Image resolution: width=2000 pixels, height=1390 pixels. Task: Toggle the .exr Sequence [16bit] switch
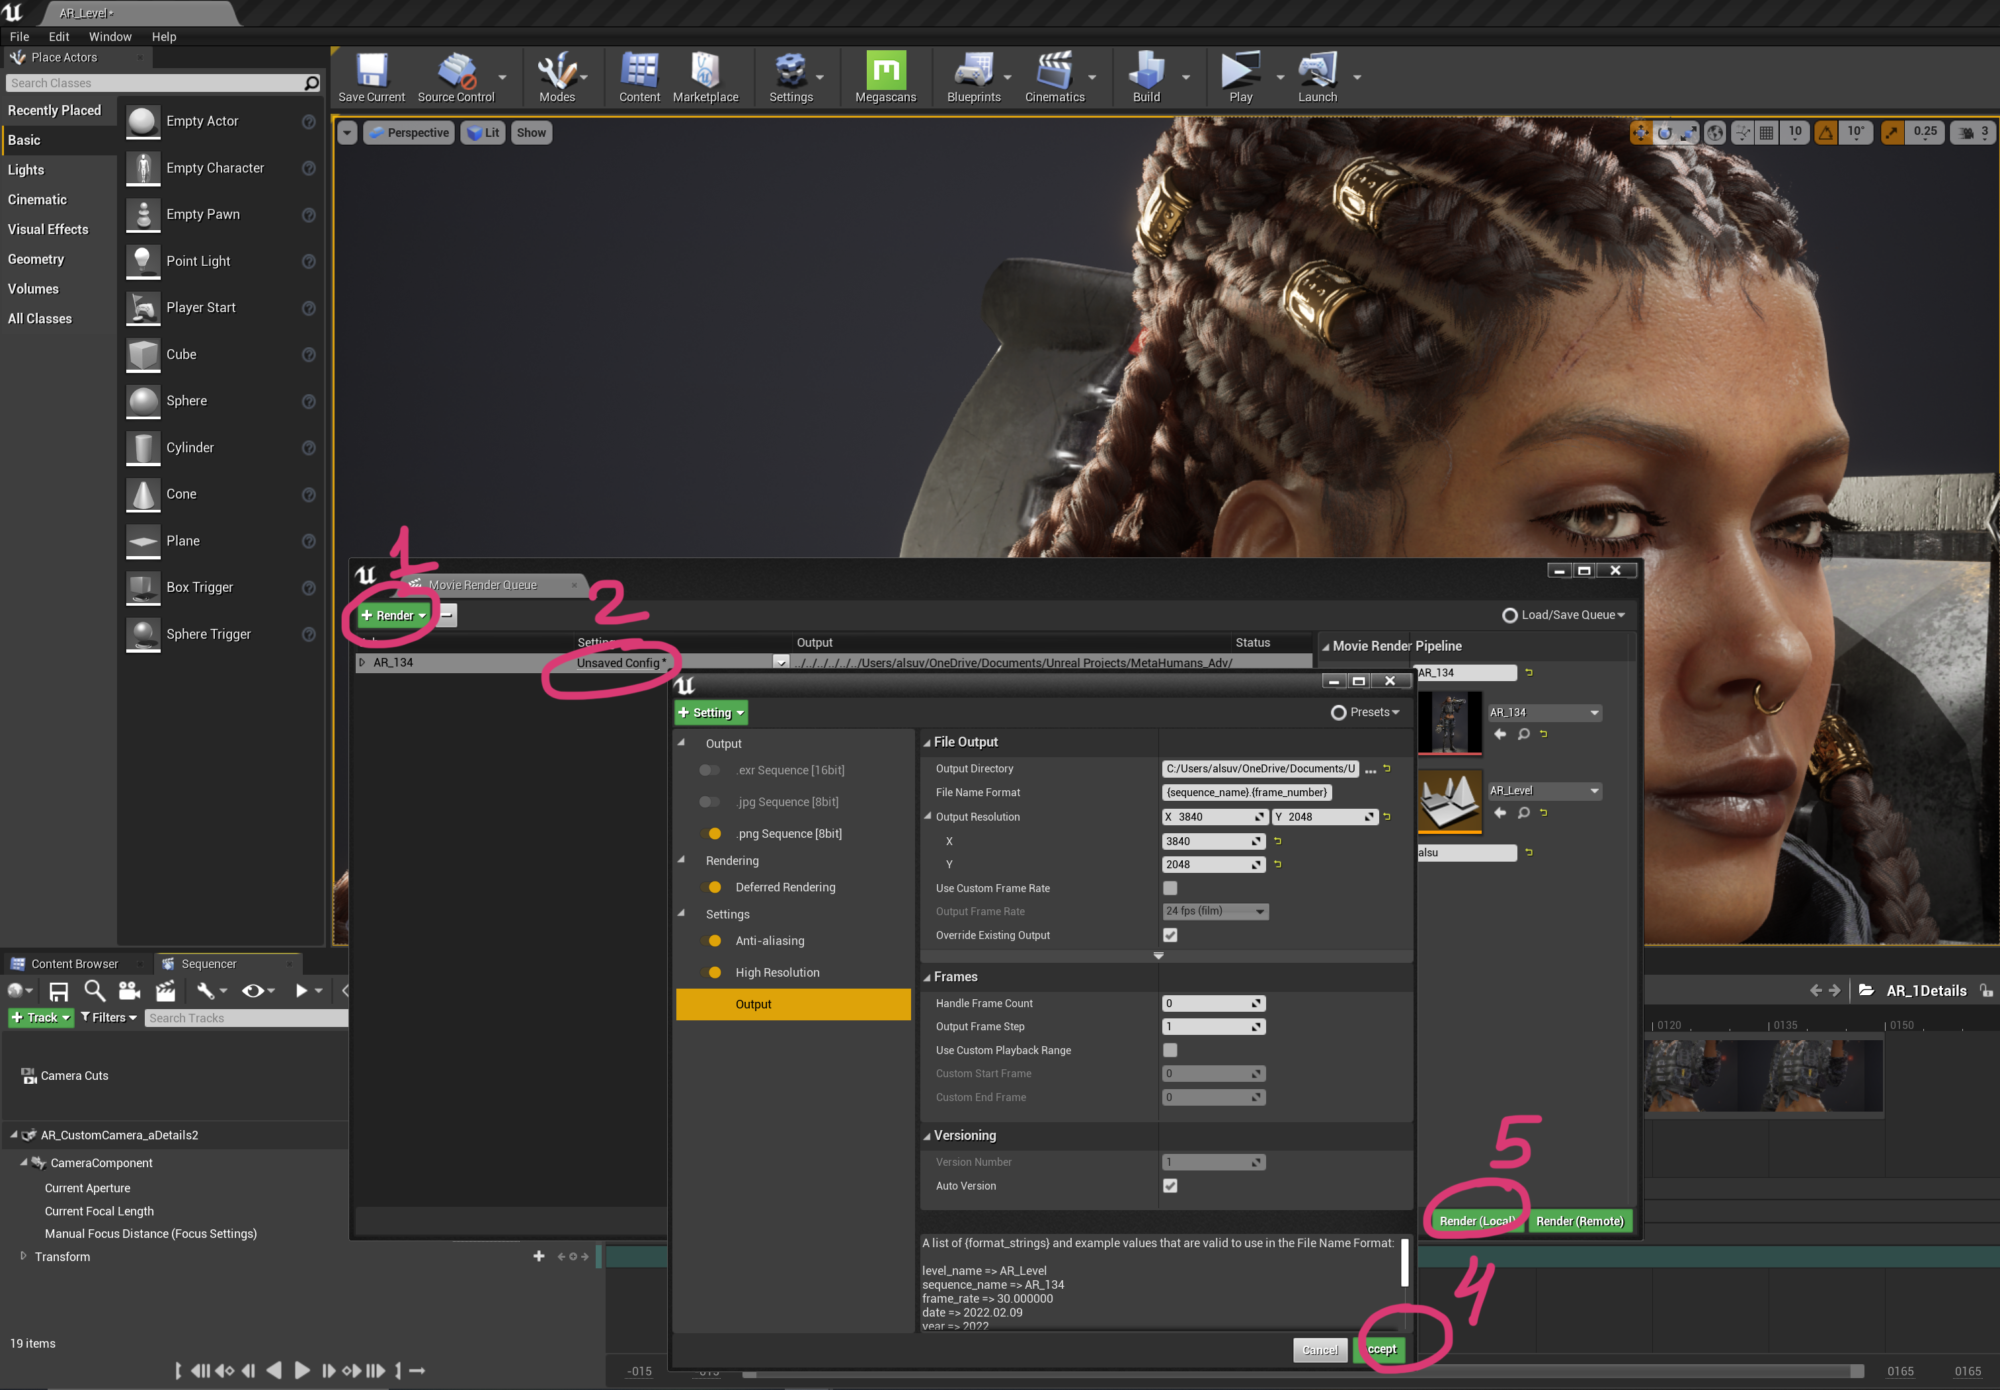pos(710,770)
